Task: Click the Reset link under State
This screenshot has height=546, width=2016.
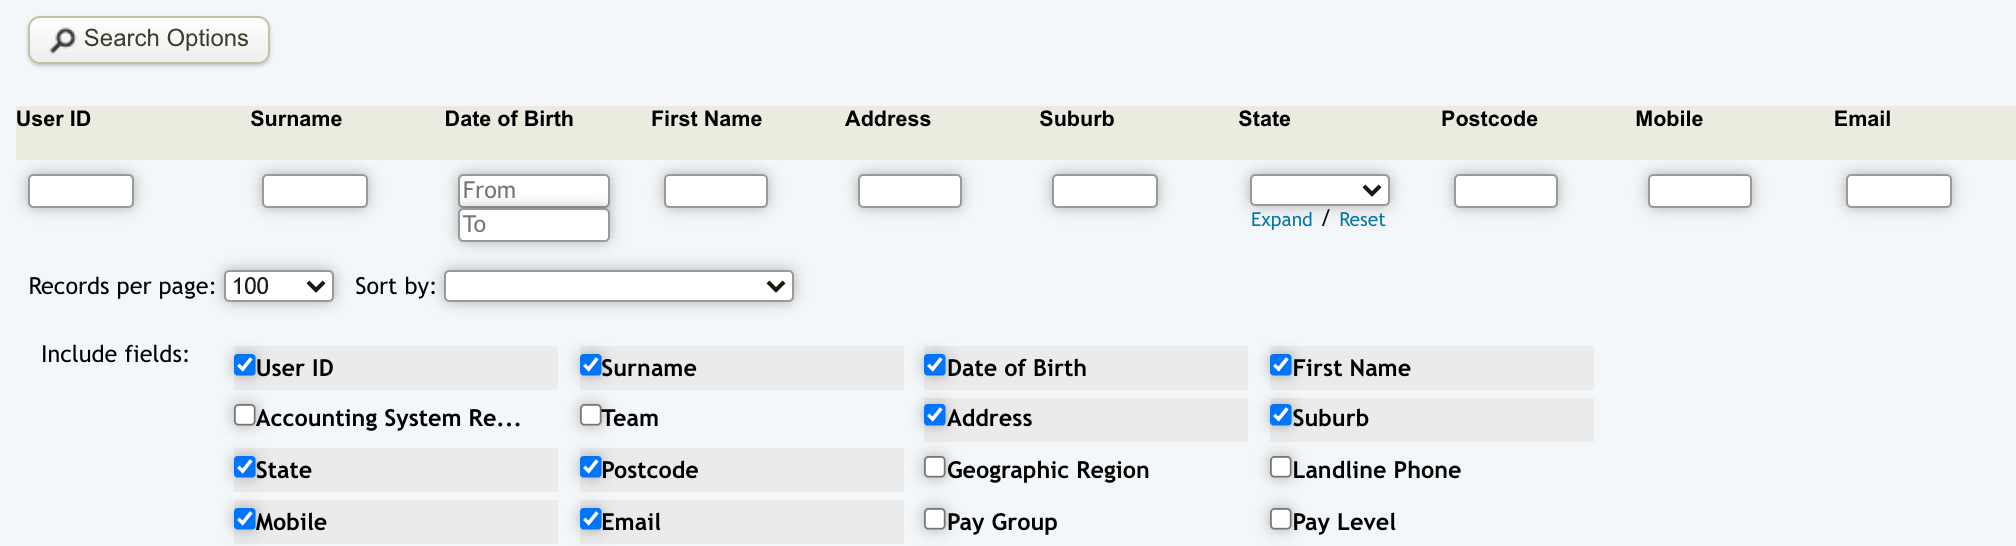Action: tap(1361, 220)
